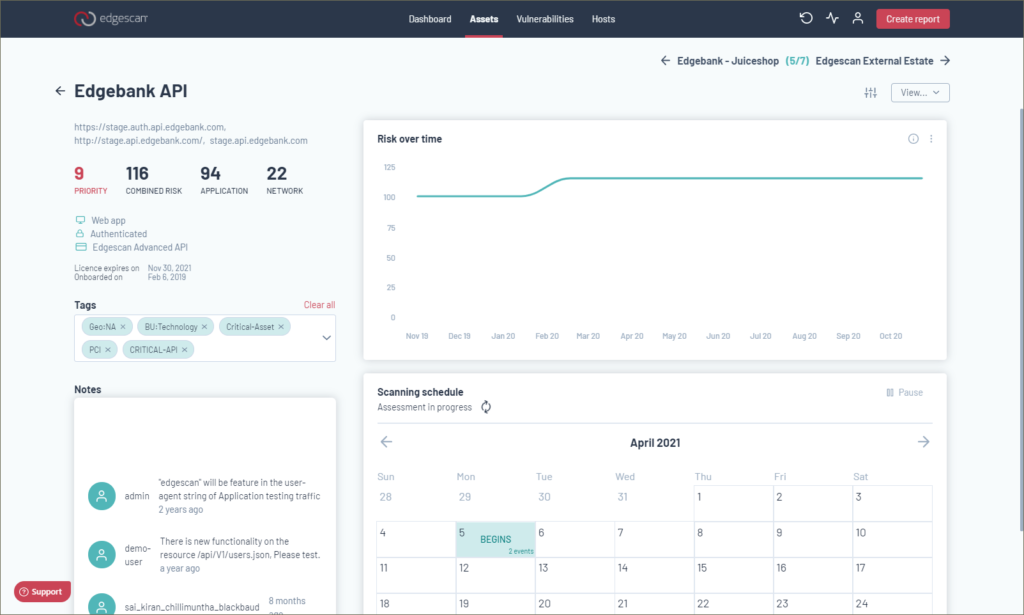Image resolution: width=1024 pixels, height=615 pixels.
Task: Click the https://stage.auth.api.edgebank.com URL
Action: click(x=149, y=127)
